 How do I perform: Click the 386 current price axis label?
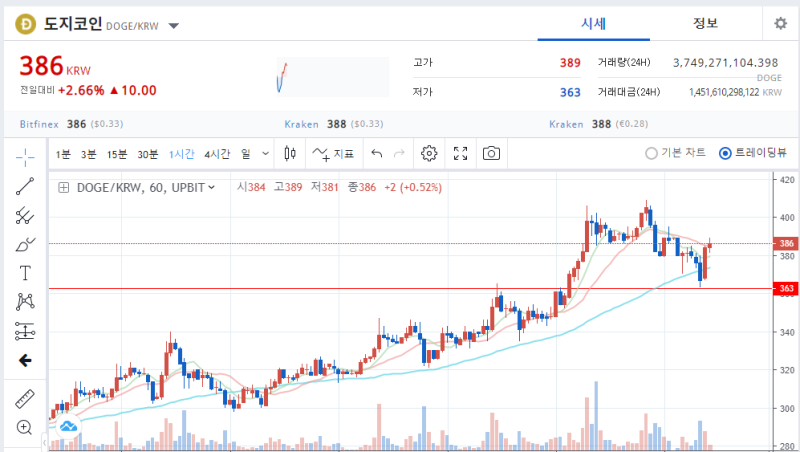click(x=786, y=243)
